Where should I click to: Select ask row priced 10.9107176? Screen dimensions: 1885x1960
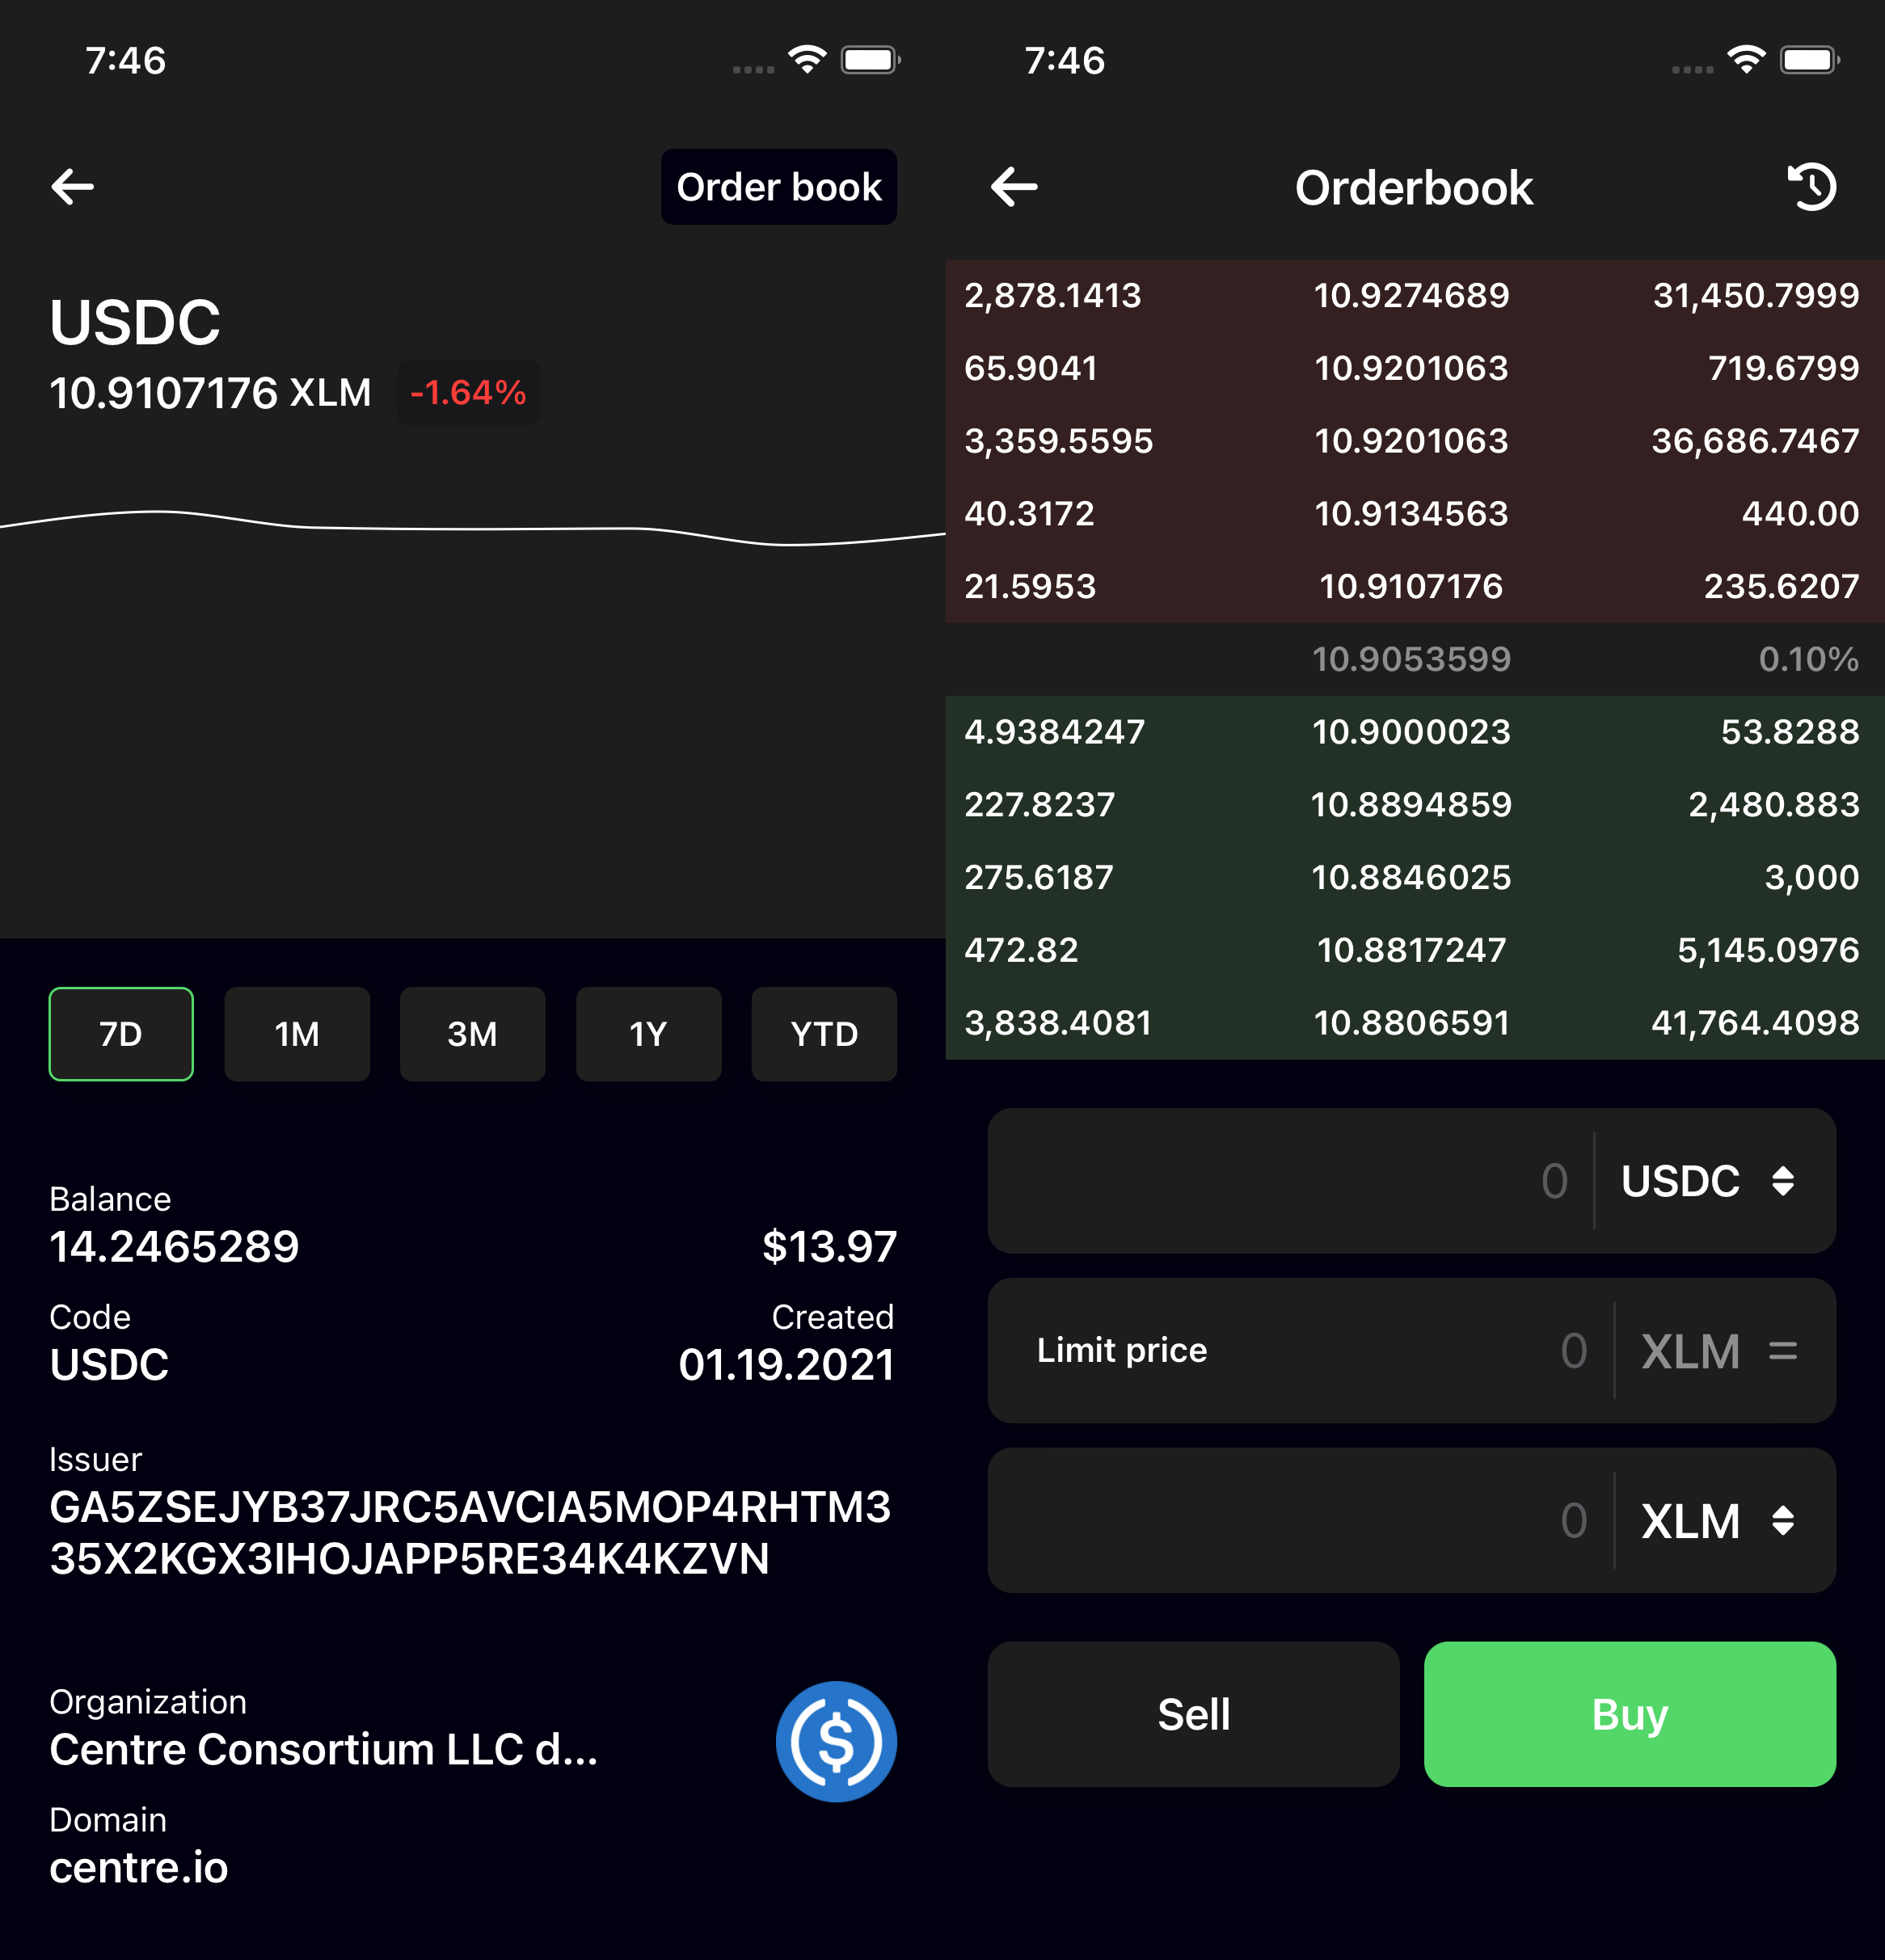pos(1415,587)
